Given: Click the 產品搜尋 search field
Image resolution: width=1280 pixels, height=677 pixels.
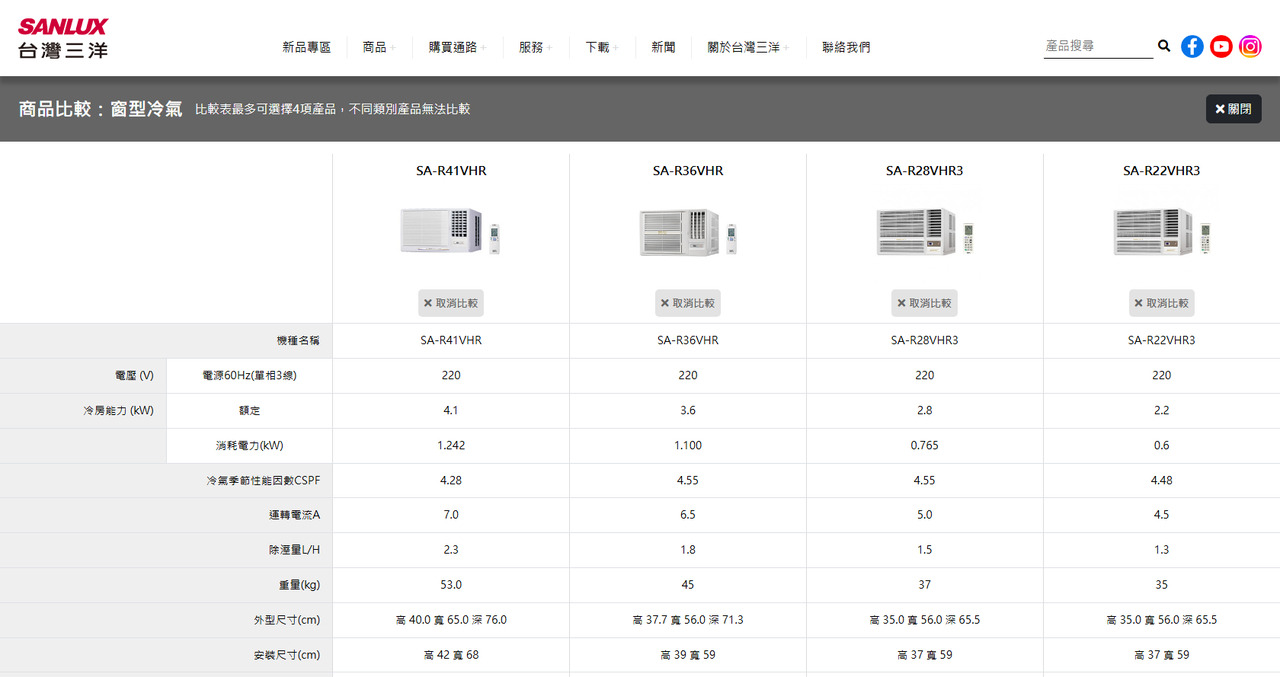Looking at the screenshot, I should click(x=1097, y=46).
